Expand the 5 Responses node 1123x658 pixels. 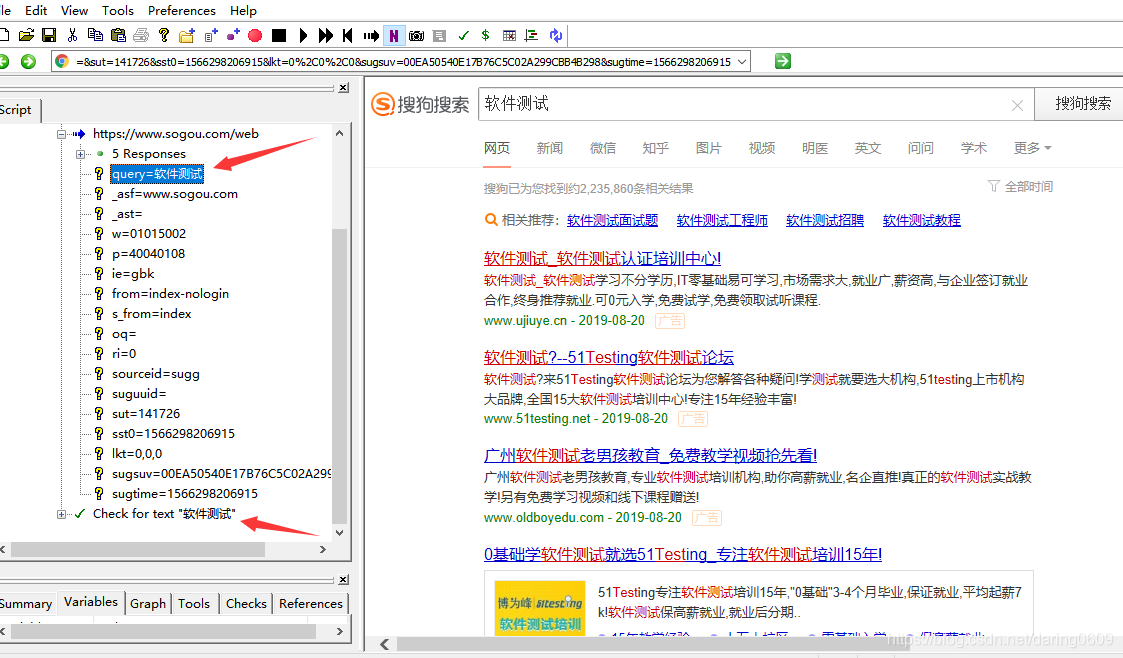tap(80, 154)
